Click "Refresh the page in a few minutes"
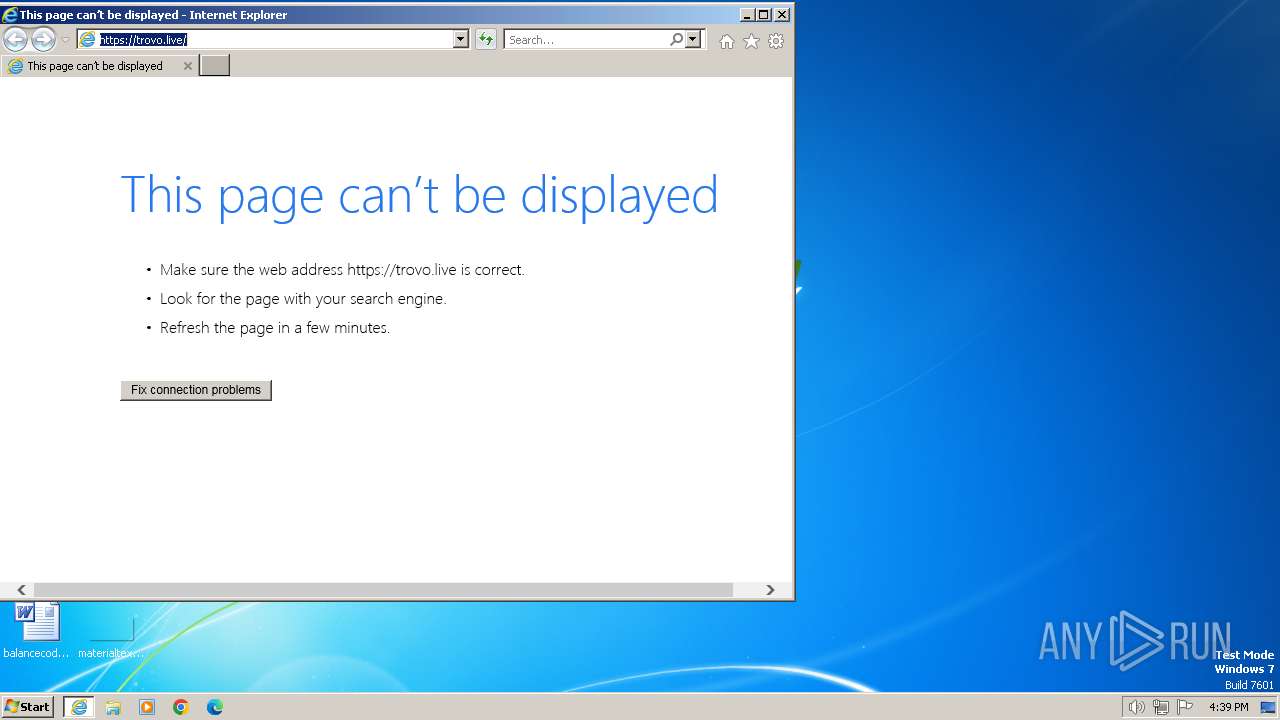This screenshot has width=1280, height=720. click(275, 328)
